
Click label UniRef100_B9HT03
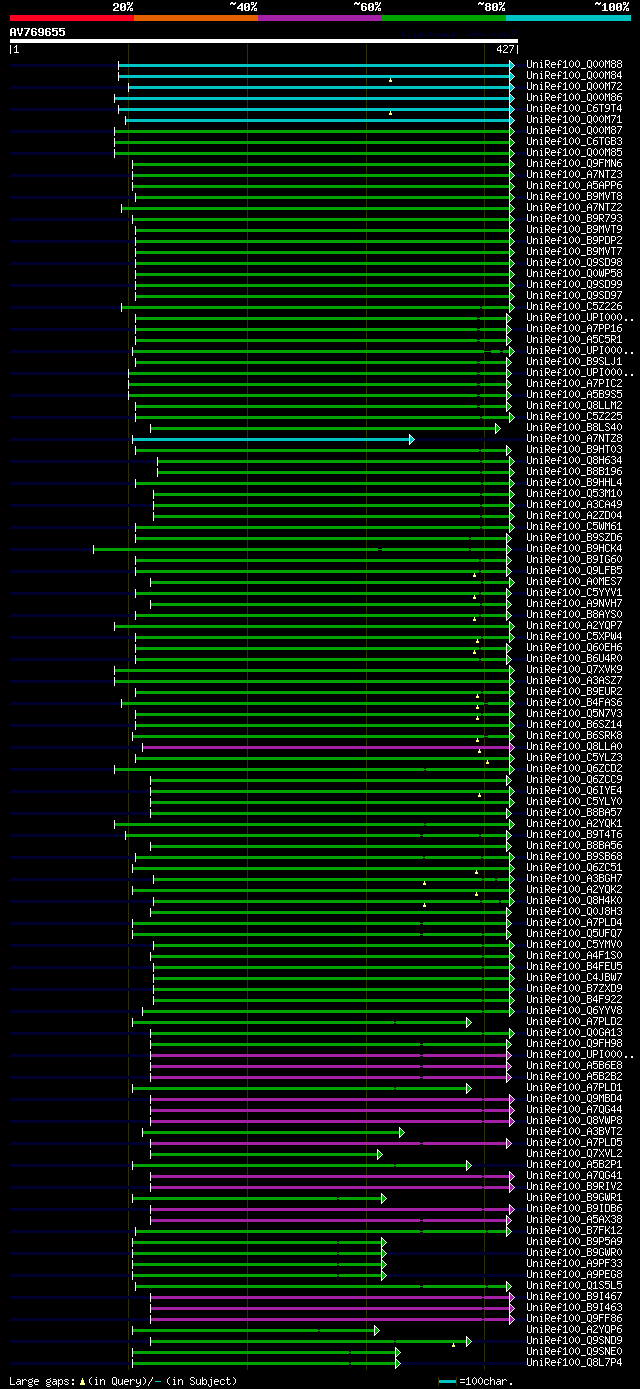click(574, 450)
